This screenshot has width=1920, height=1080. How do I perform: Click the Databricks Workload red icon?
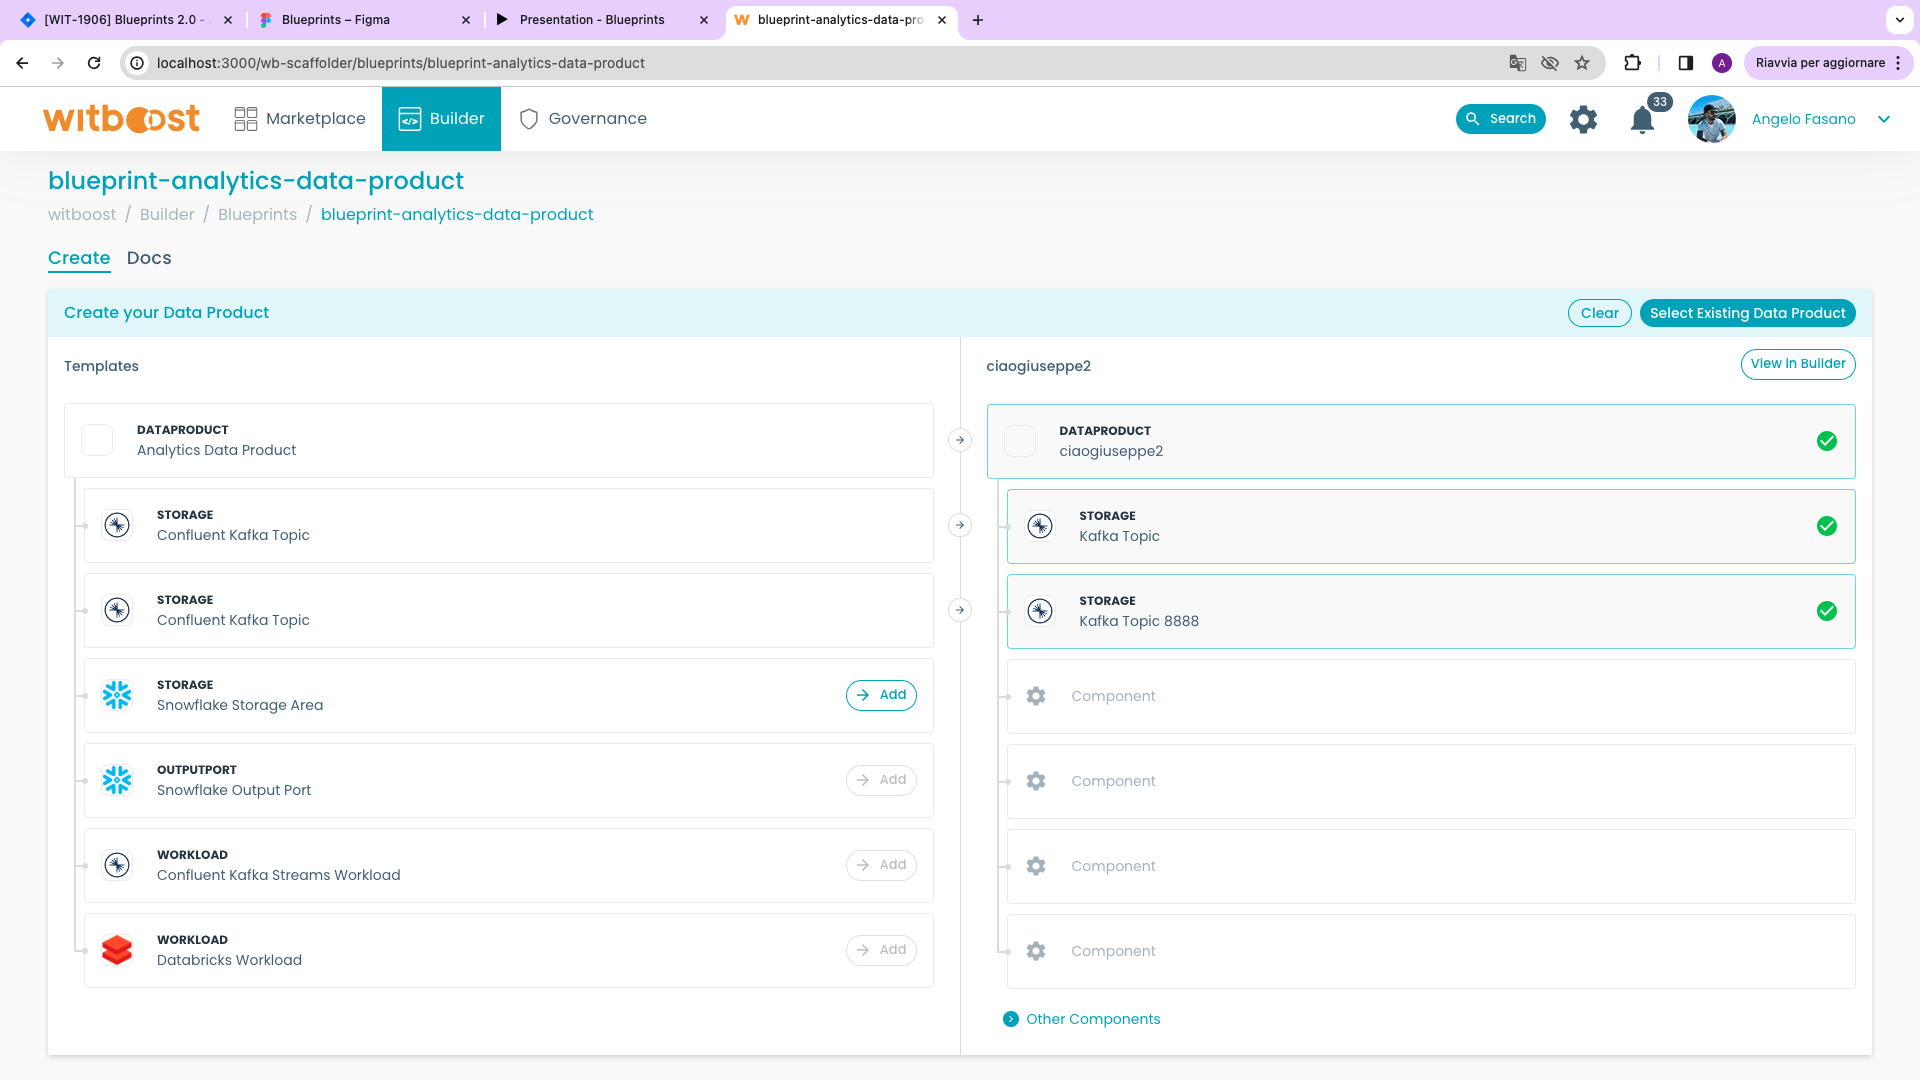coord(117,950)
